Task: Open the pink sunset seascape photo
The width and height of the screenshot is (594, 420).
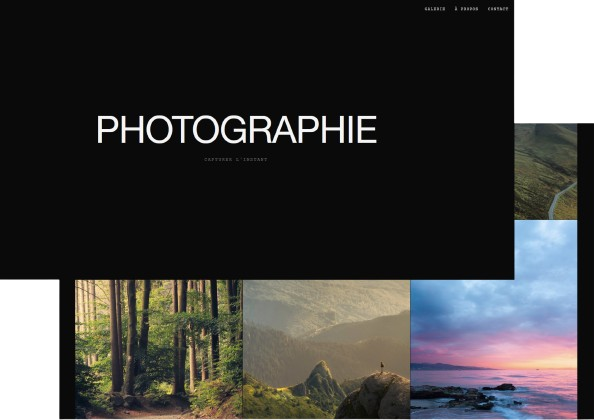Action: coord(494,319)
